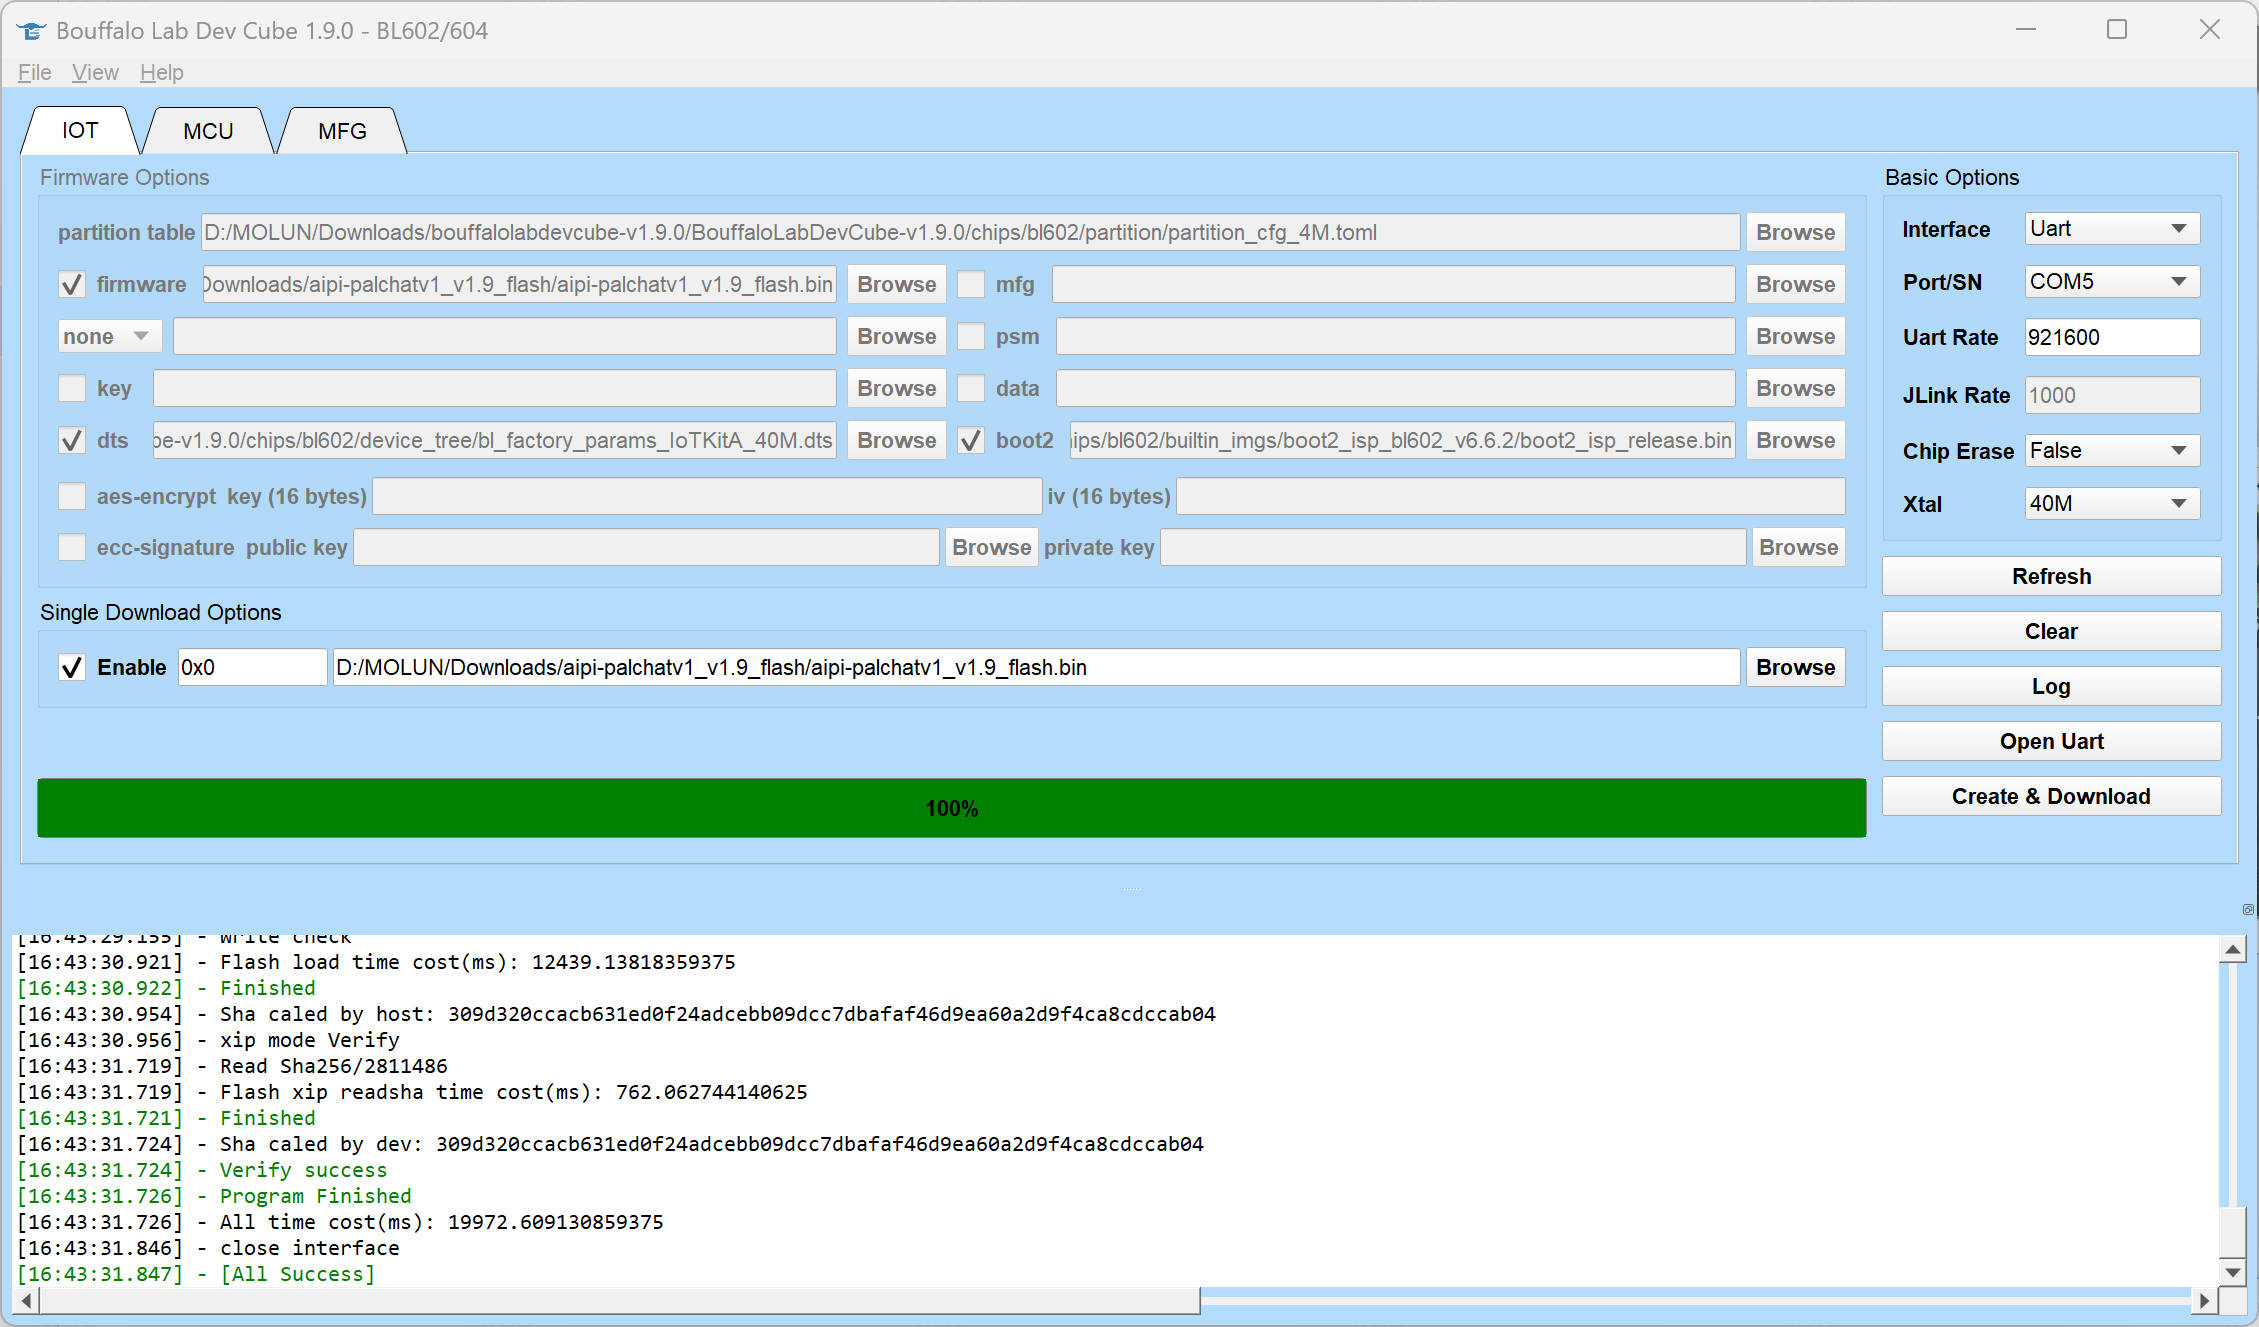Image resolution: width=2259 pixels, height=1327 pixels.
Task: Switch to the MFG tab
Action: [x=342, y=131]
